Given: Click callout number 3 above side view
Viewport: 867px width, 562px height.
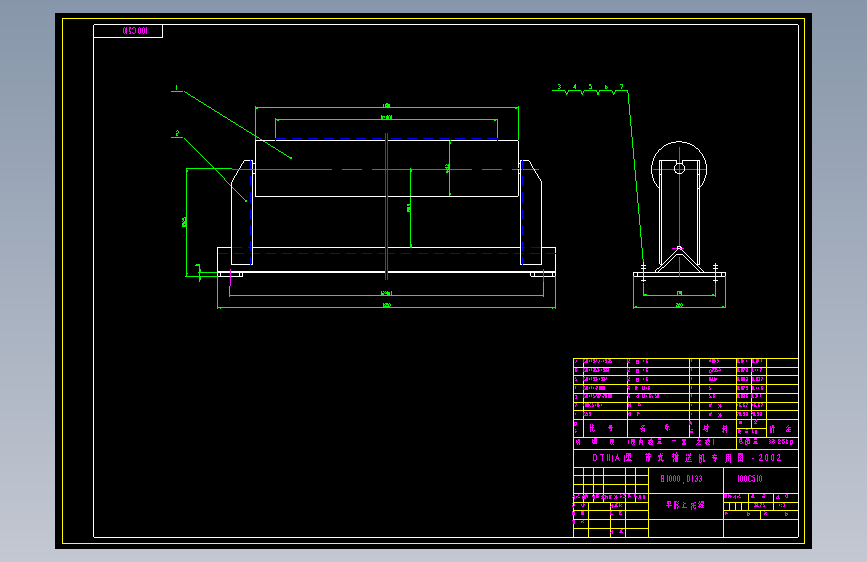Looking at the screenshot, I should [x=559, y=87].
